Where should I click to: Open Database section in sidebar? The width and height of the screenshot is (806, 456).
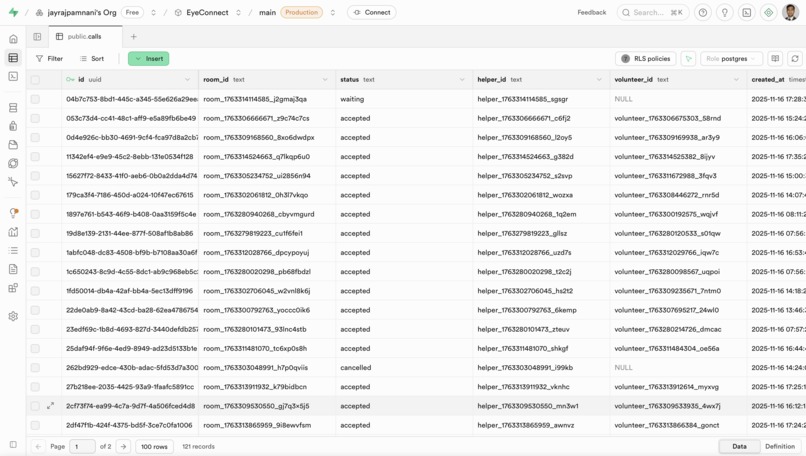pyautogui.click(x=13, y=107)
